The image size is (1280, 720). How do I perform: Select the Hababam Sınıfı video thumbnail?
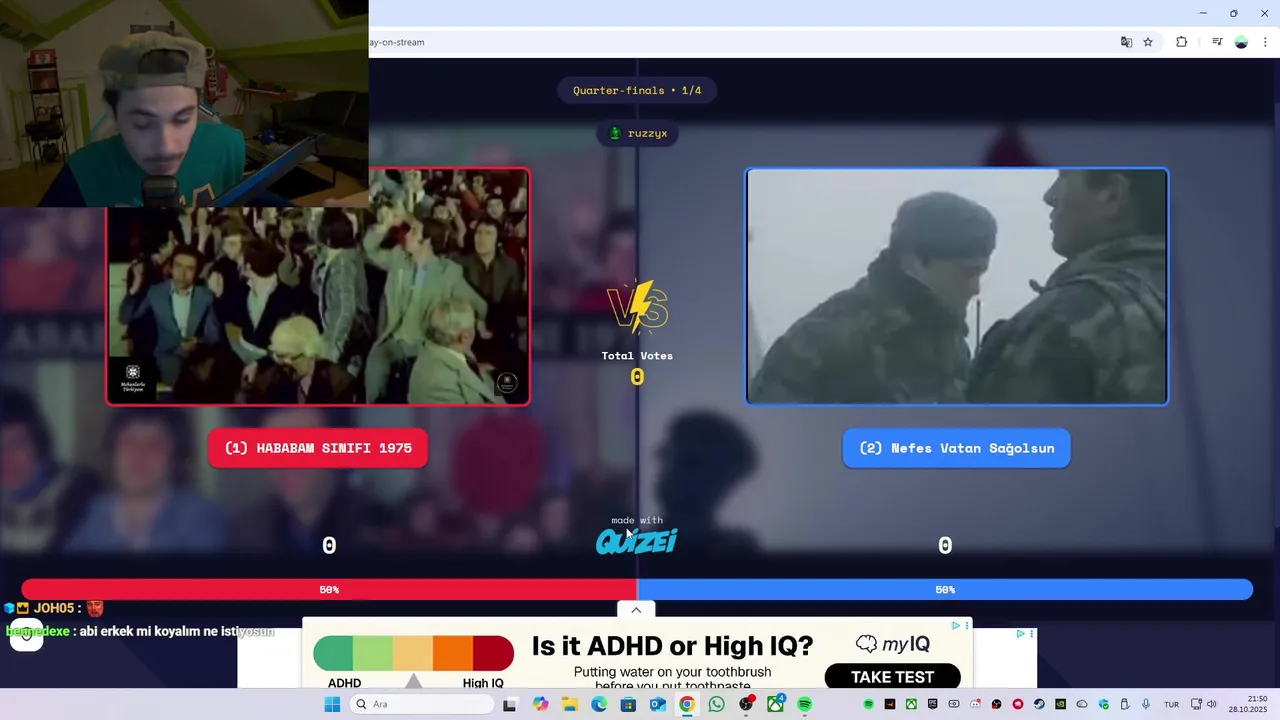tap(318, 287)
